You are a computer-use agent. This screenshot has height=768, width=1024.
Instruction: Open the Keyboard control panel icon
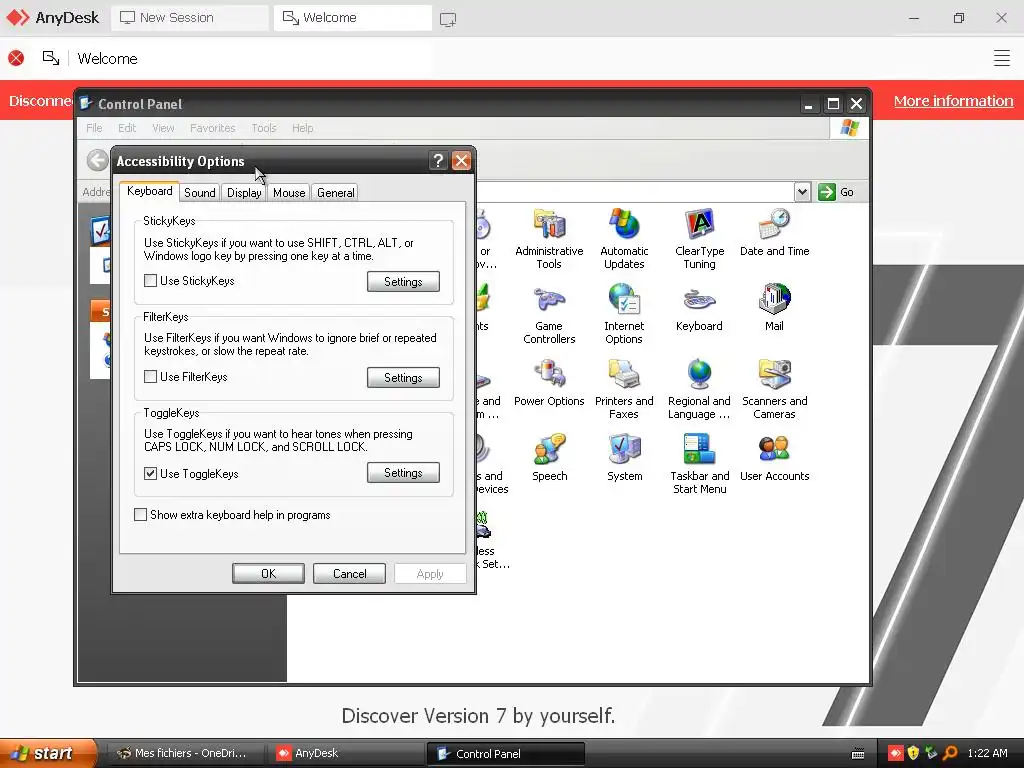[x=699, y=308]
